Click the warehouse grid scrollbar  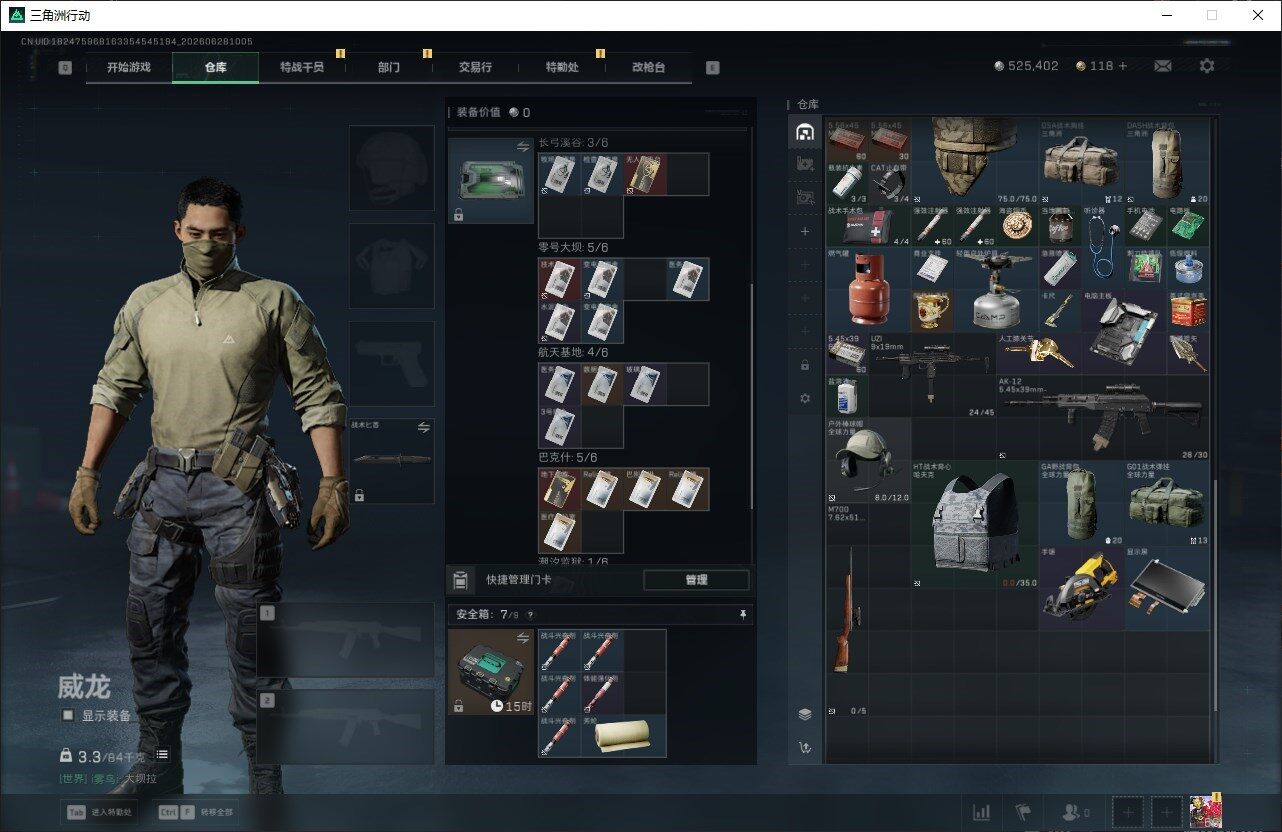[1216, 595]
